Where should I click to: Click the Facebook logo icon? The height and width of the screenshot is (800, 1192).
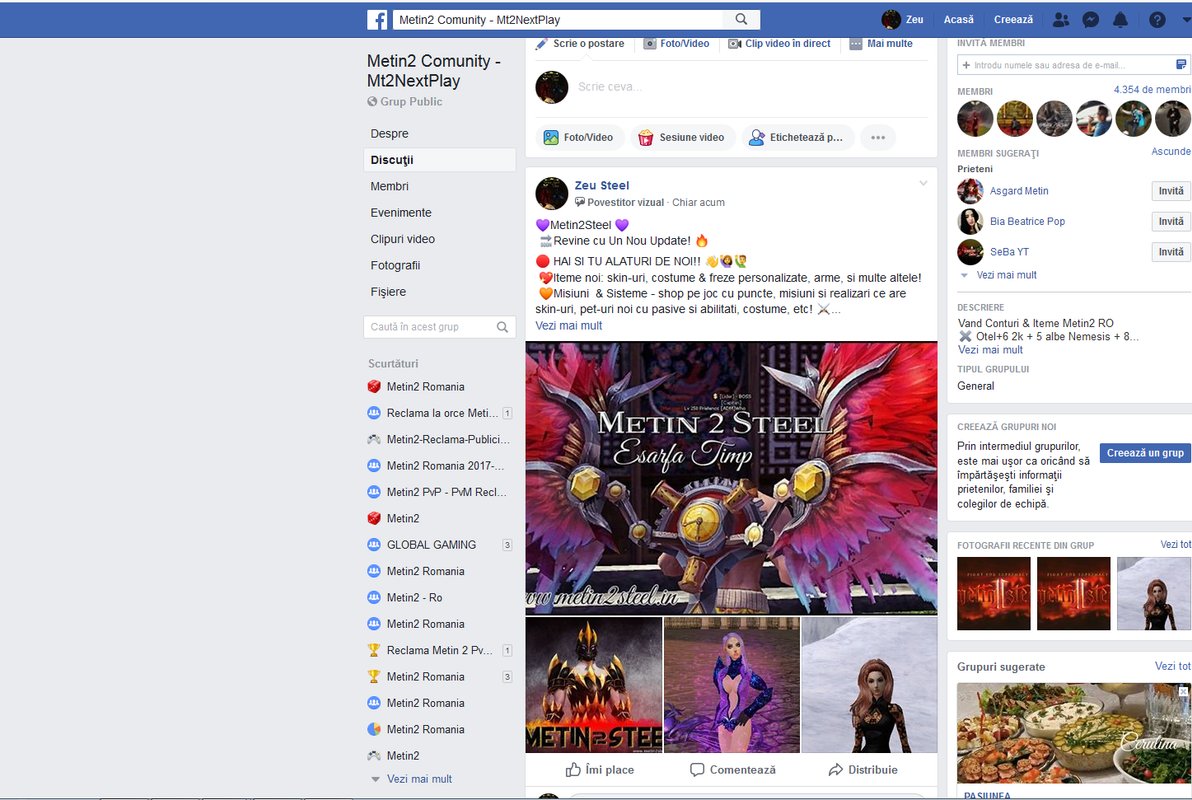(x=377, y=20)
